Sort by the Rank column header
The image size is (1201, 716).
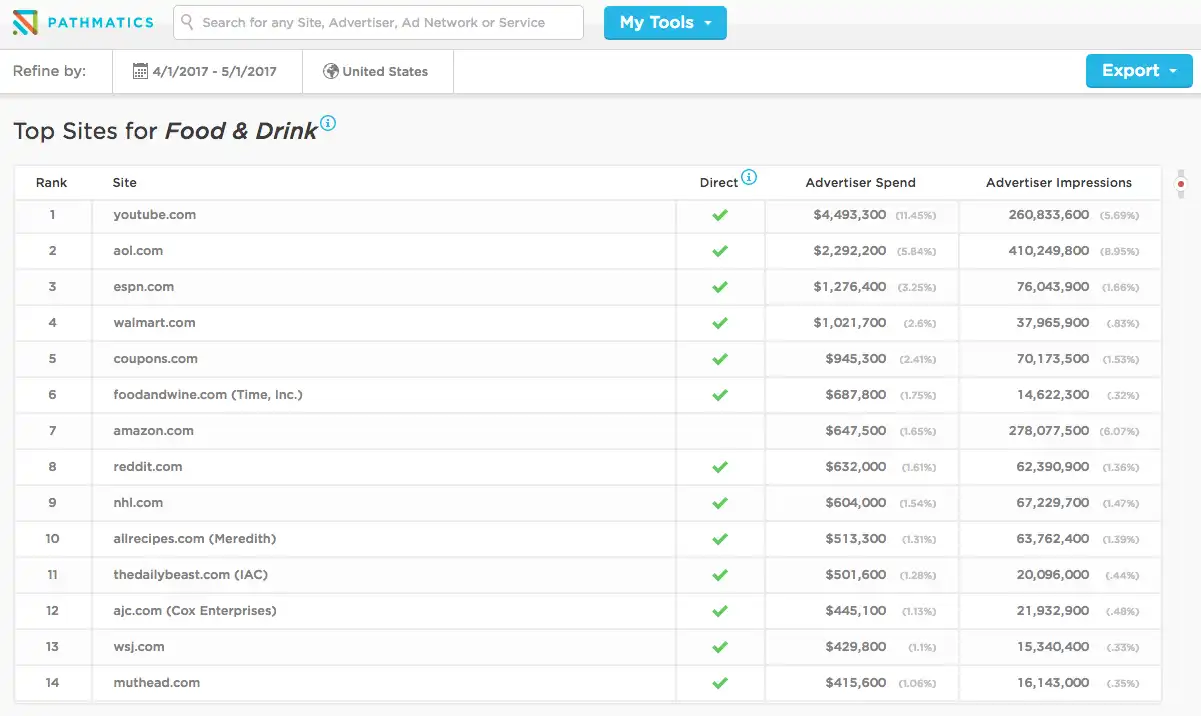coord(52,183)
